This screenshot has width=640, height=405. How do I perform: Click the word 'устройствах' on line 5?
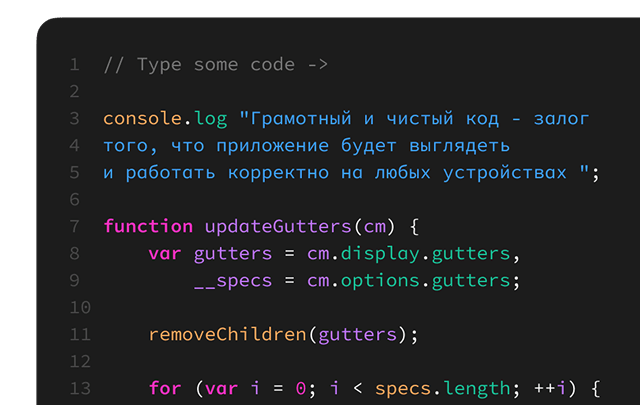pyautogui.click(x=505, y=173)
